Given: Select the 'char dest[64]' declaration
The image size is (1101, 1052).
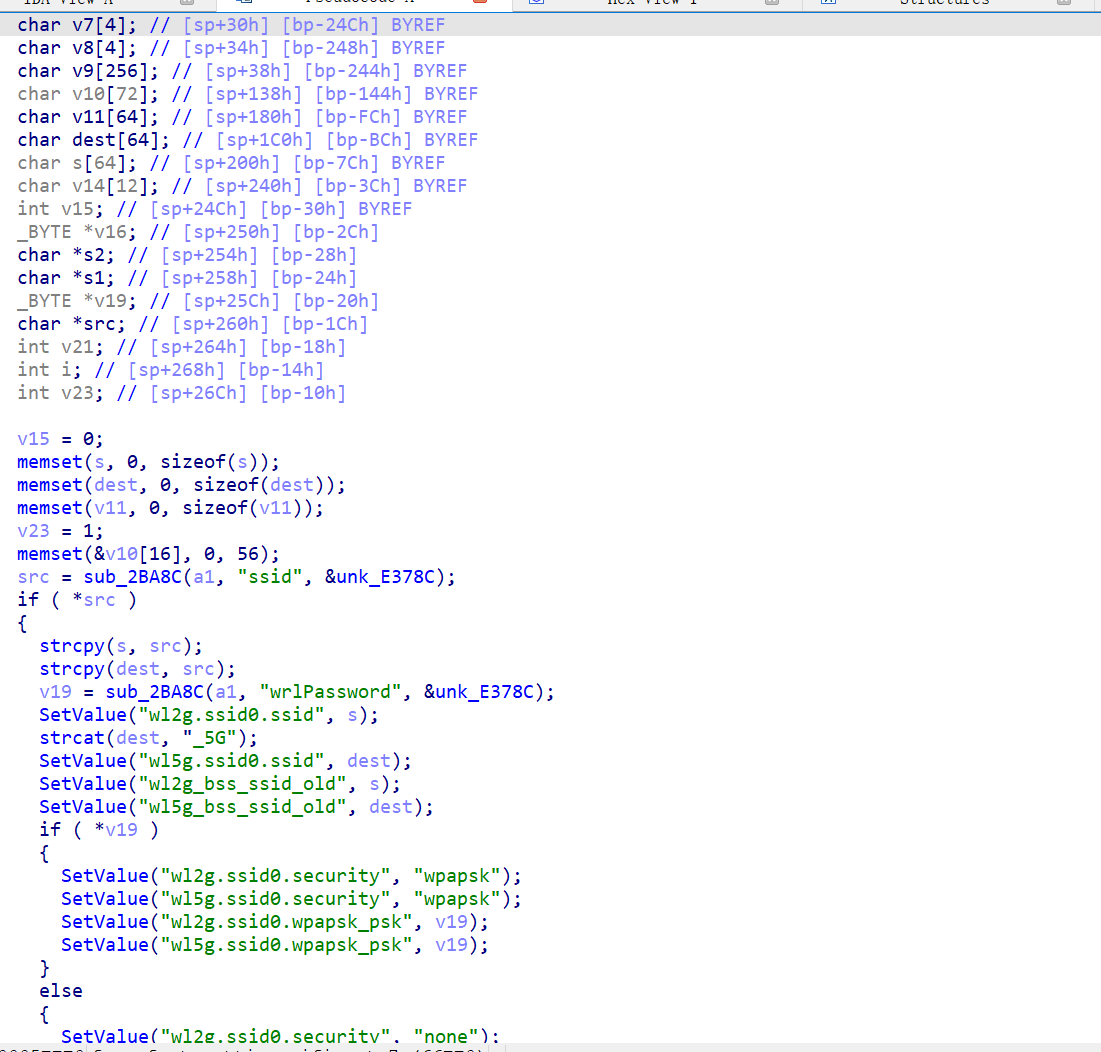Looking at the screenshot, I should coord(248,140).
